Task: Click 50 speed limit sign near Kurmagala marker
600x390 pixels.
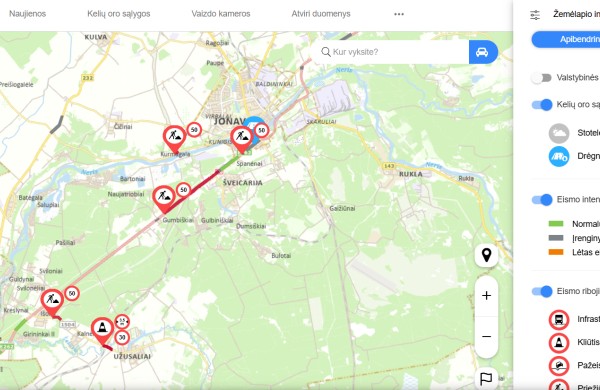Action: (x=194, y=130)
